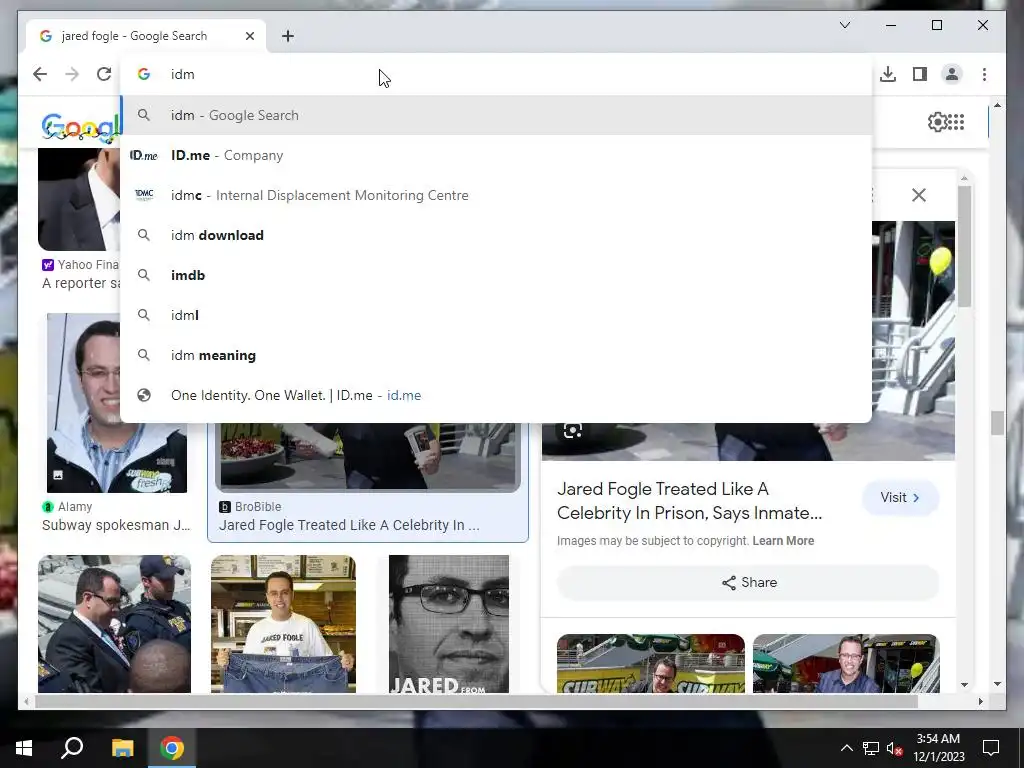Choose the ID.me Company suggestion
Image resolution: width=1024 pixels, height=768 pixels.
point(496,155)
